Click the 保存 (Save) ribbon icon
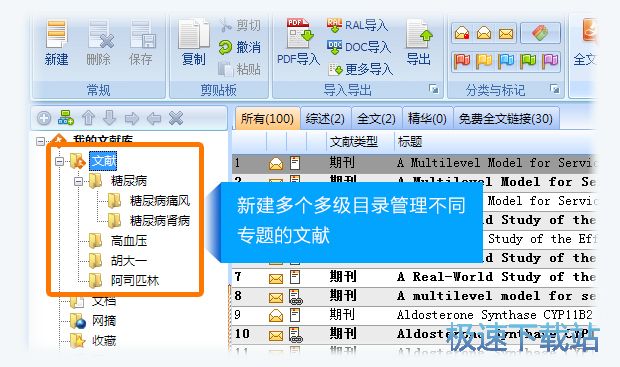The height and width of the screenshot is (367, 620). pyautogui.click(x=141, y=43)
